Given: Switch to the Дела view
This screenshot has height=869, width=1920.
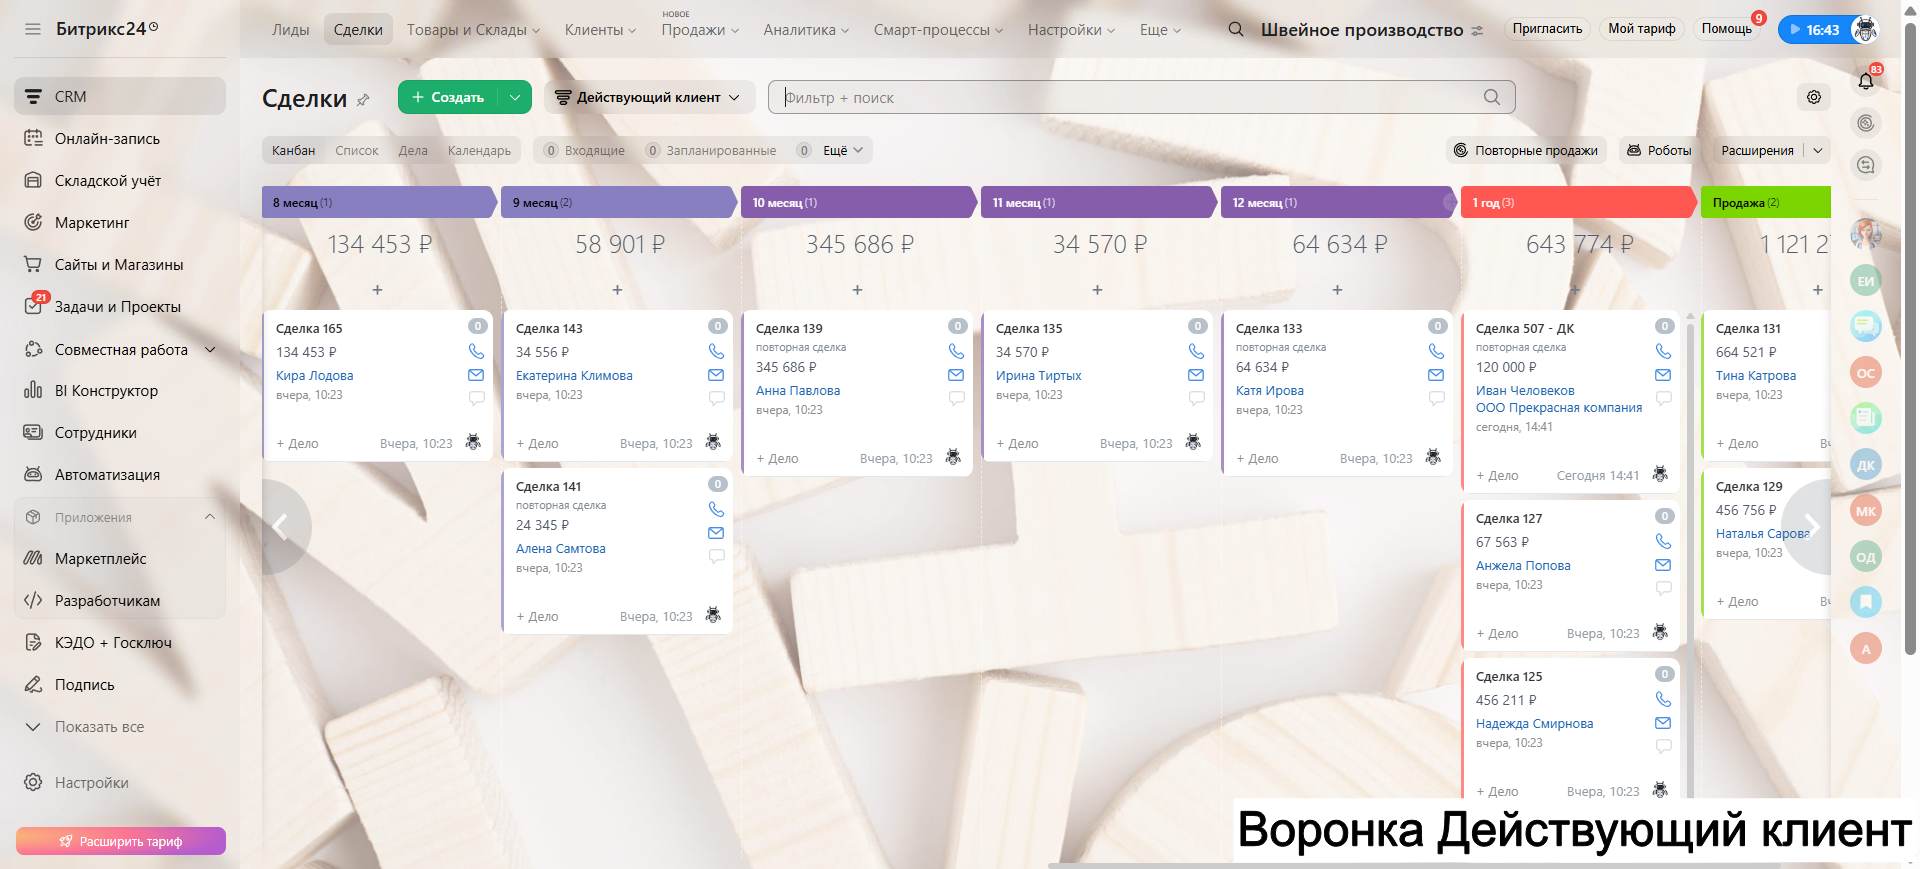Looking at the screenshot, I should pyautogui.click(x=413, y=150).
